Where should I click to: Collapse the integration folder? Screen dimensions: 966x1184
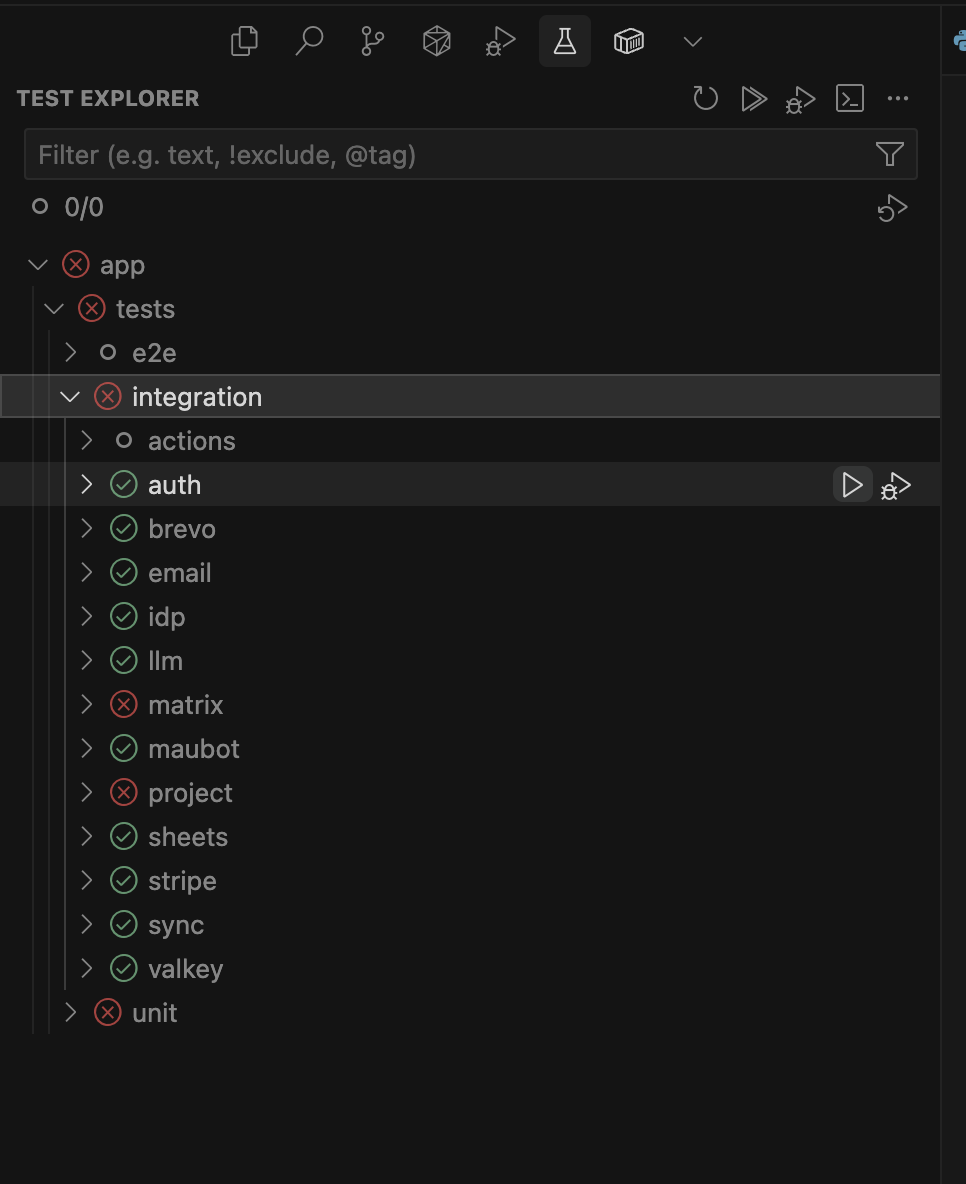coord(70,397)
